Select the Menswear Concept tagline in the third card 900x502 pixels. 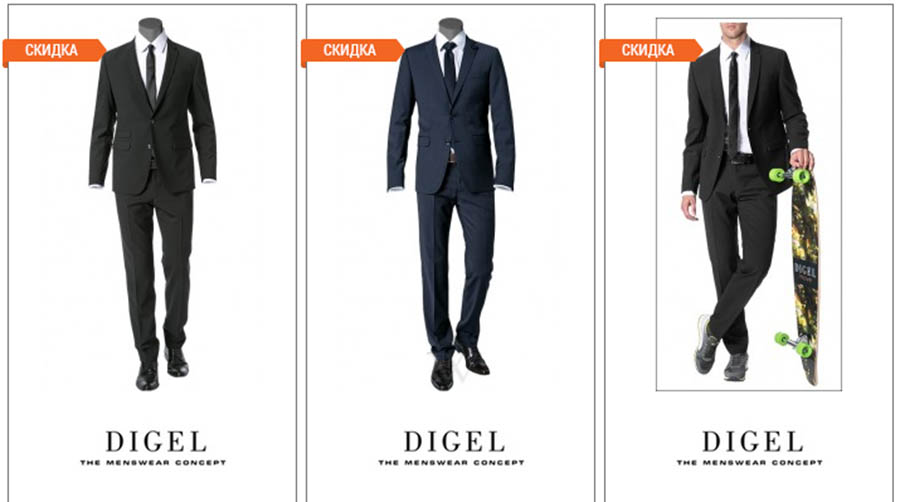tap(749, 462)
